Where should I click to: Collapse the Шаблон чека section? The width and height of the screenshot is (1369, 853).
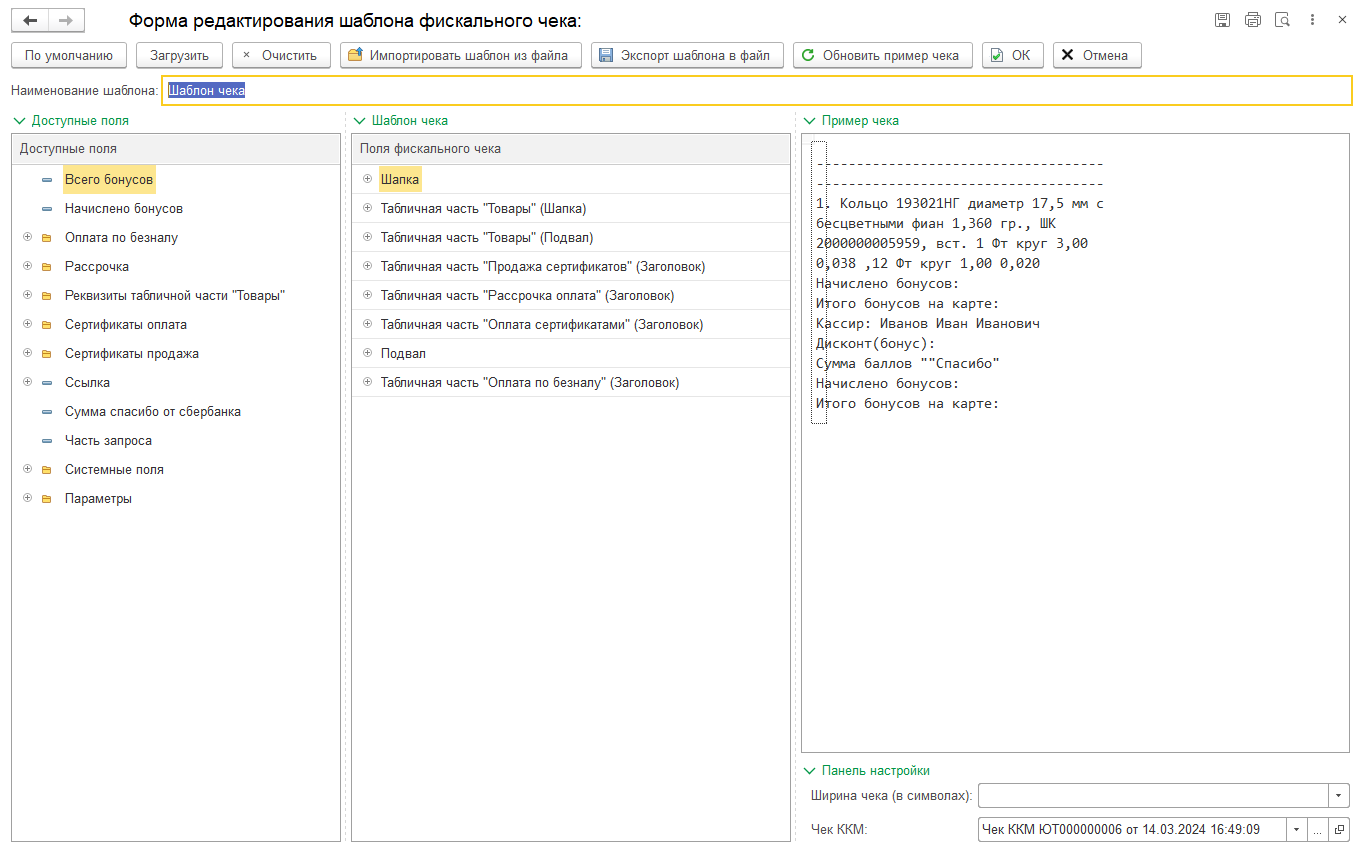pyautogui.click(x=359, y=121)
